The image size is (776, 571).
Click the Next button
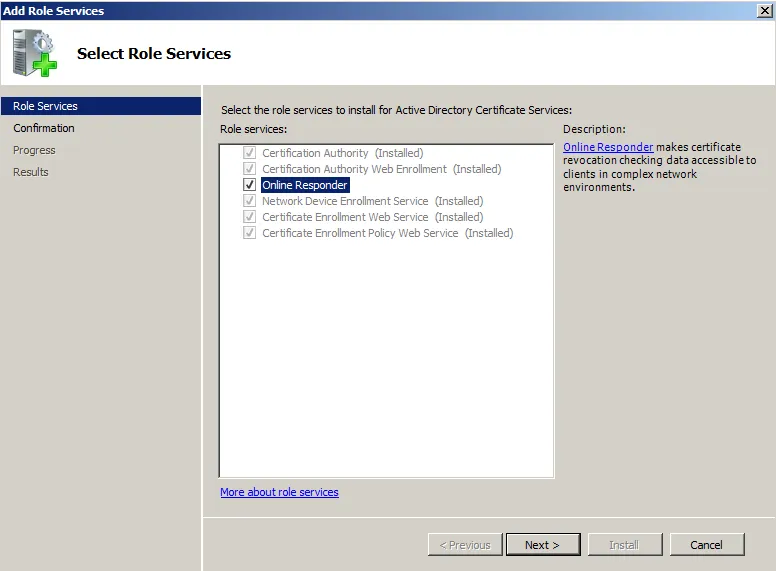pos(542,545)
